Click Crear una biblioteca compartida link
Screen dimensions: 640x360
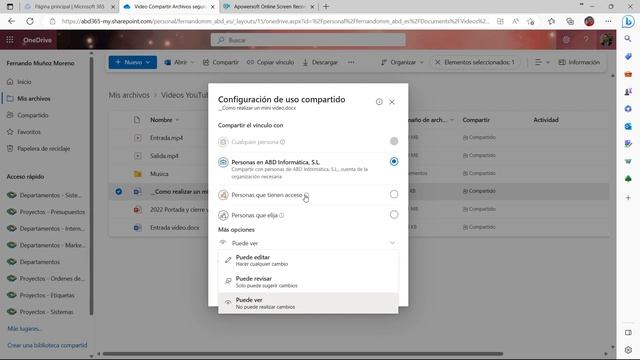click(x=47, y=345)
